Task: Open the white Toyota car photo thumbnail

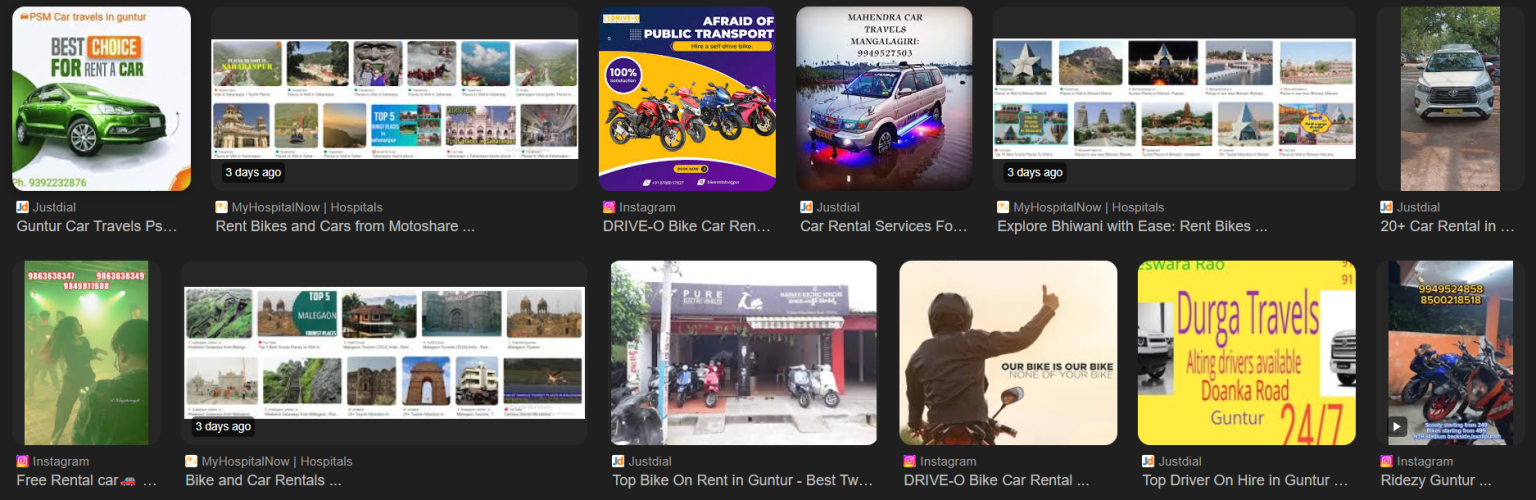Action: [1450, 98]
